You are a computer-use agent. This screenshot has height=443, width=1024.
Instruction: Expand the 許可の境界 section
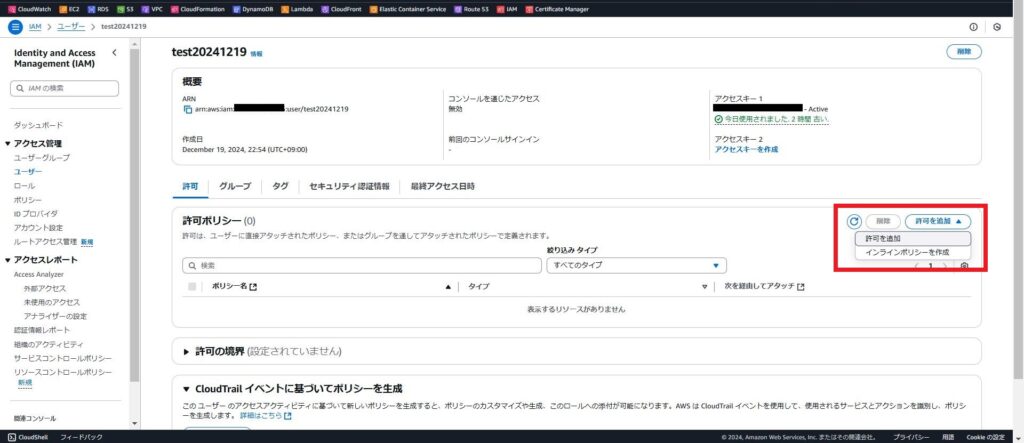187,352
